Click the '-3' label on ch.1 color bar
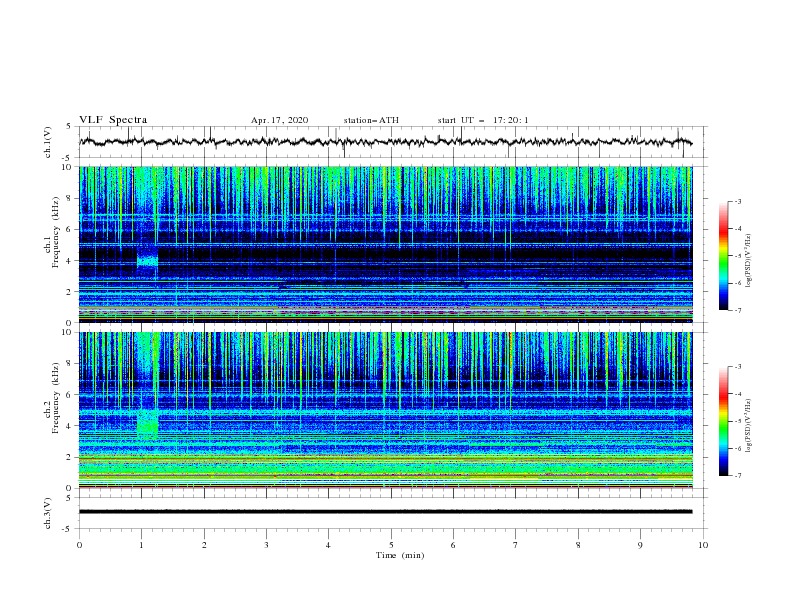Image resolution: width=792 pixels, height=612 pixels. click(x=737, y=201)
